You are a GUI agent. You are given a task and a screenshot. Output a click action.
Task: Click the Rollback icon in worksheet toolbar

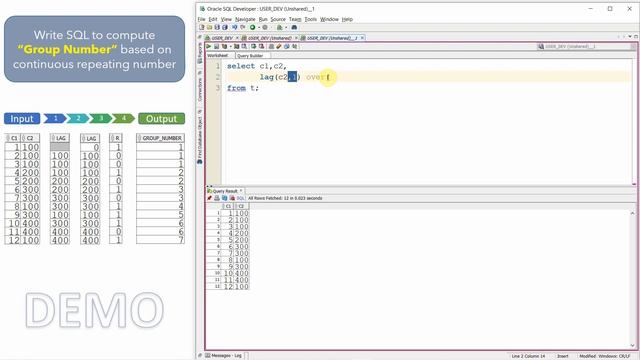262,47
